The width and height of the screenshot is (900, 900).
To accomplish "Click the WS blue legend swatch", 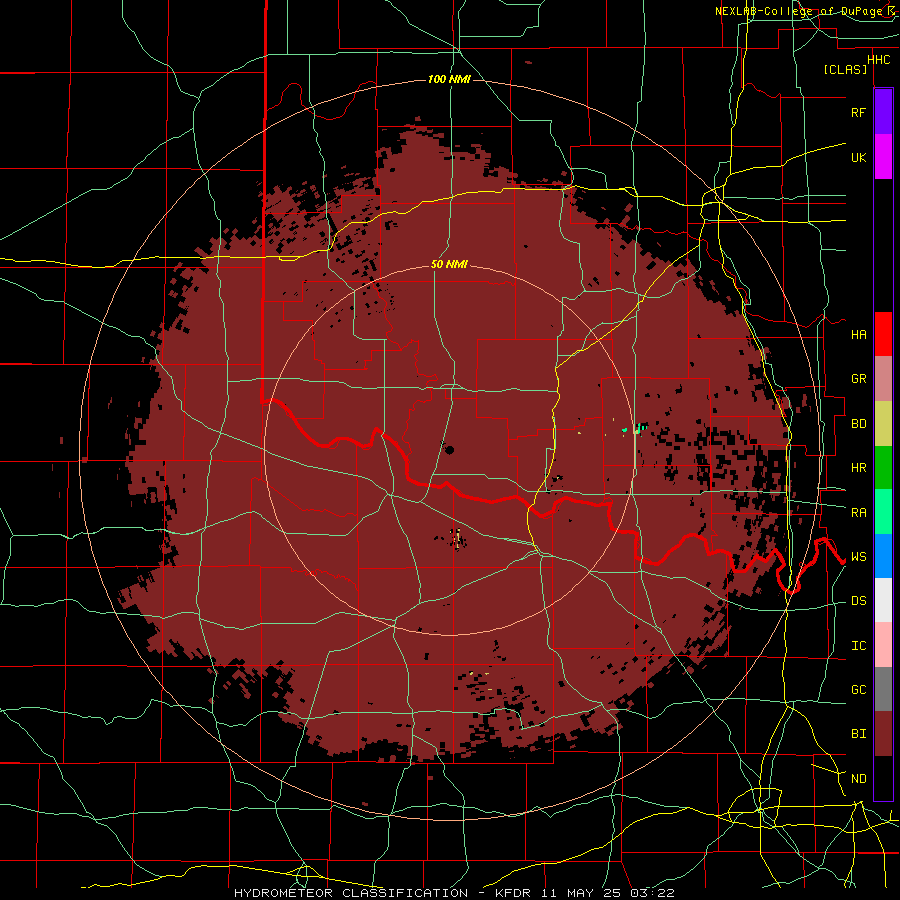I will (883, 556).
